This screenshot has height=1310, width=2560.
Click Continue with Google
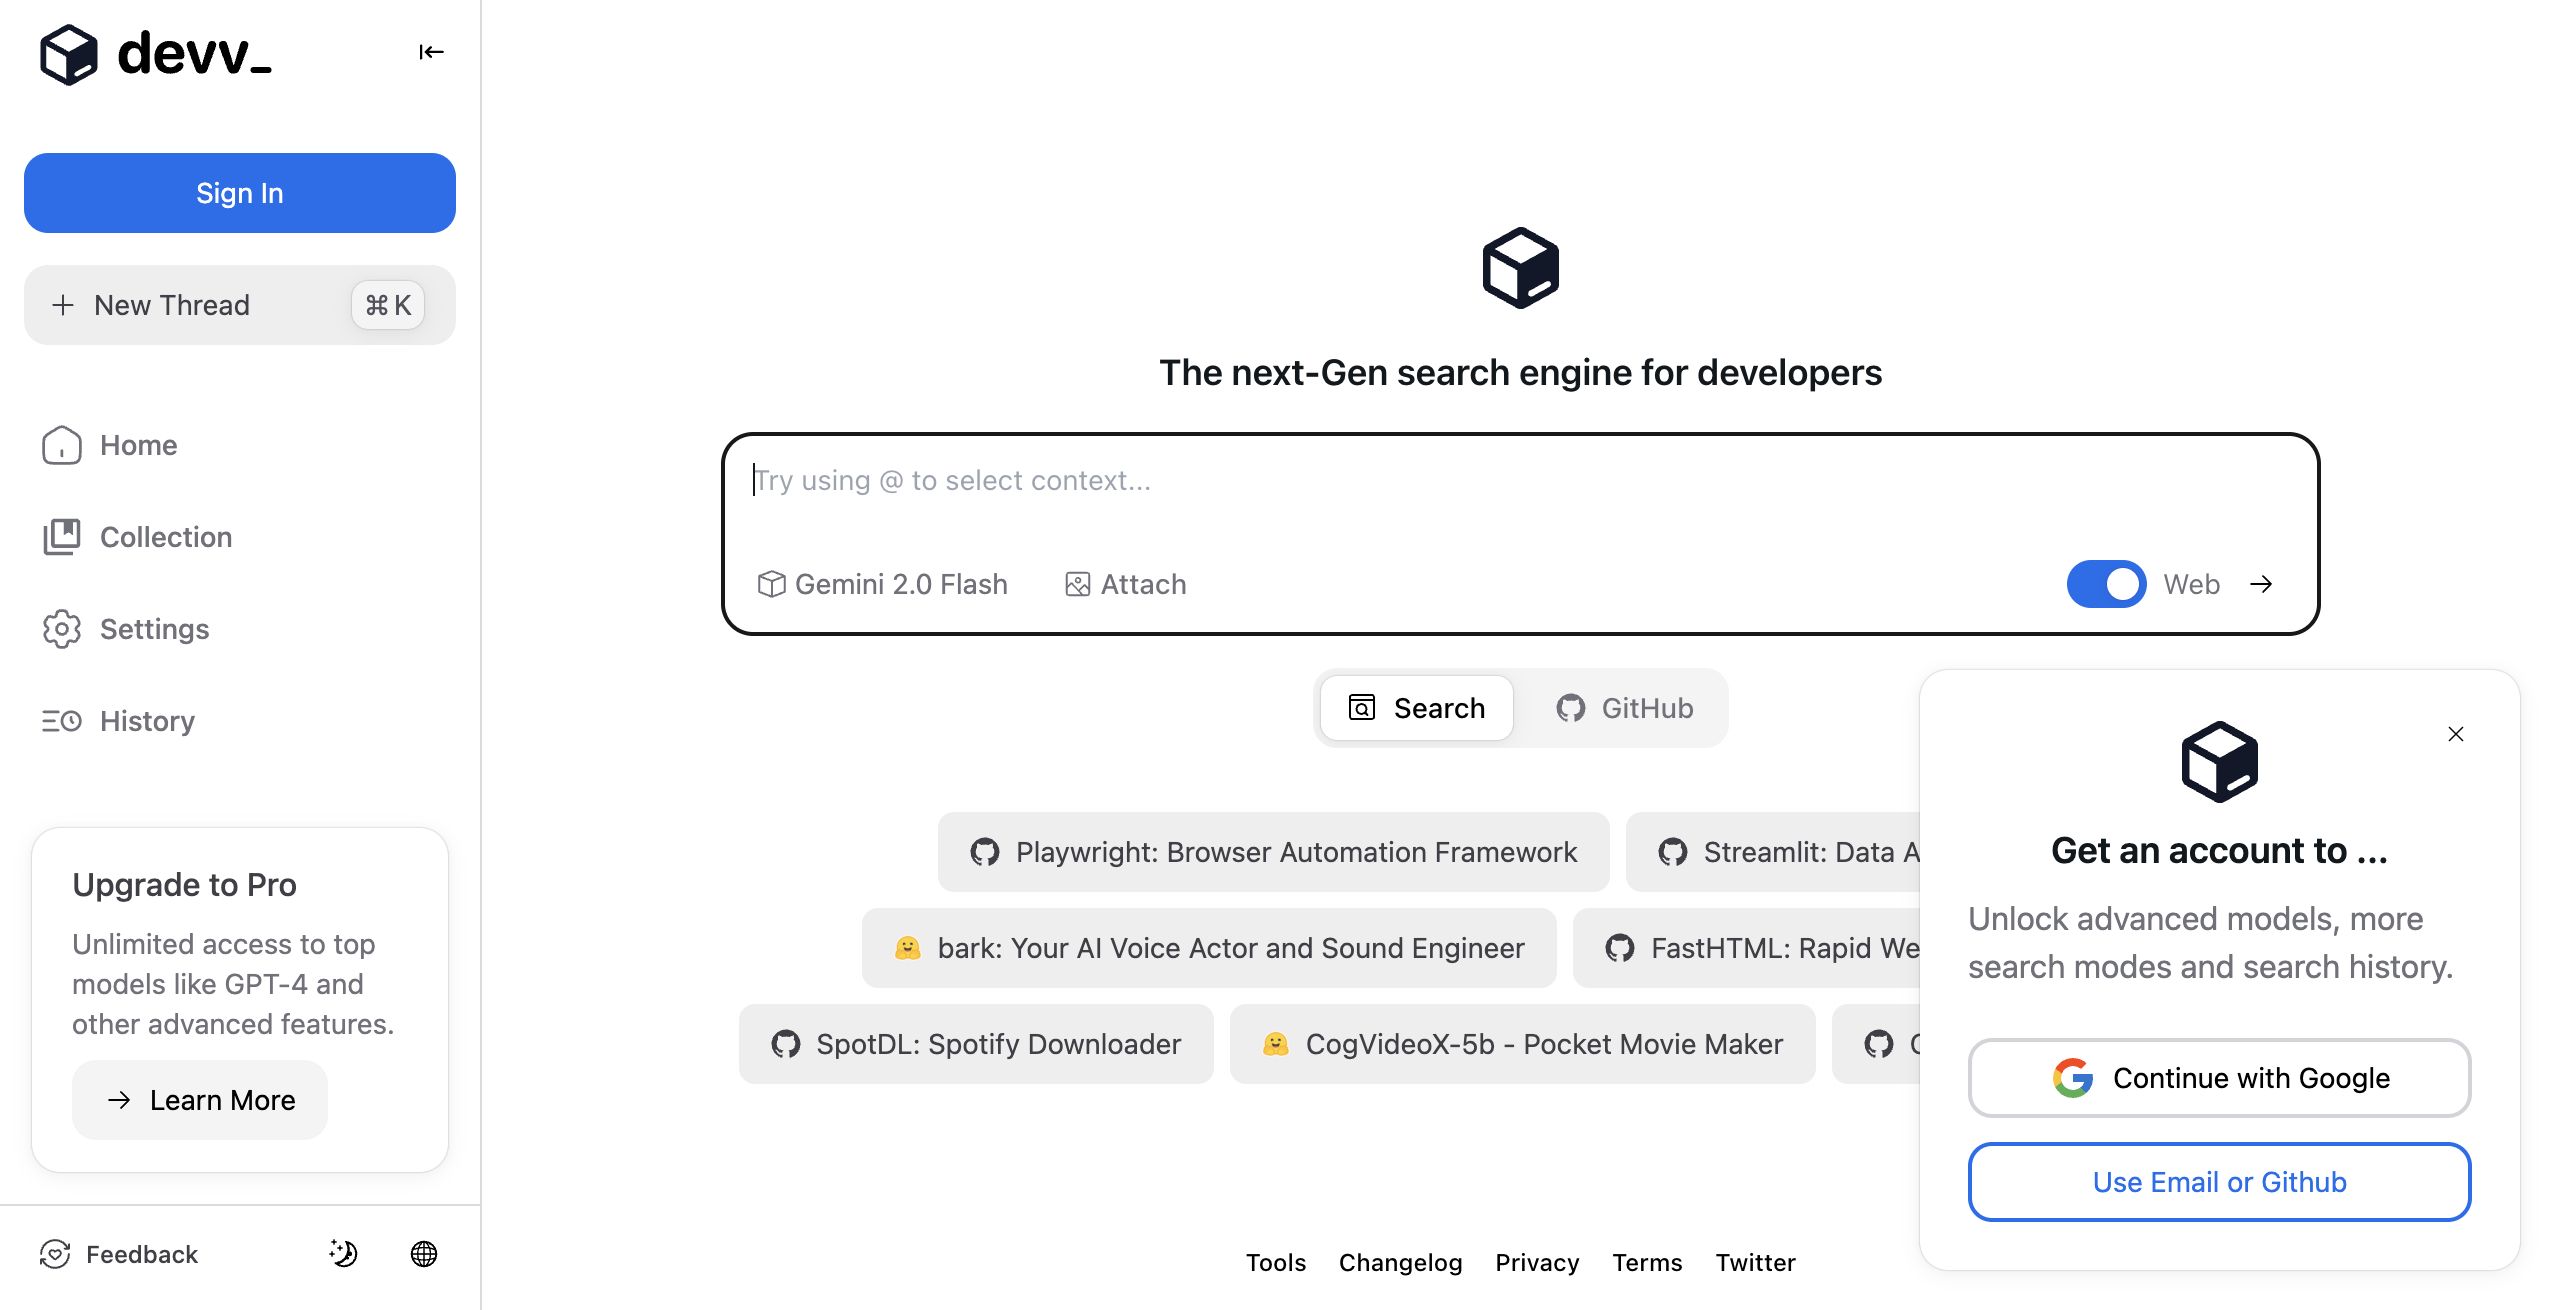[x=2220, y=1078]
